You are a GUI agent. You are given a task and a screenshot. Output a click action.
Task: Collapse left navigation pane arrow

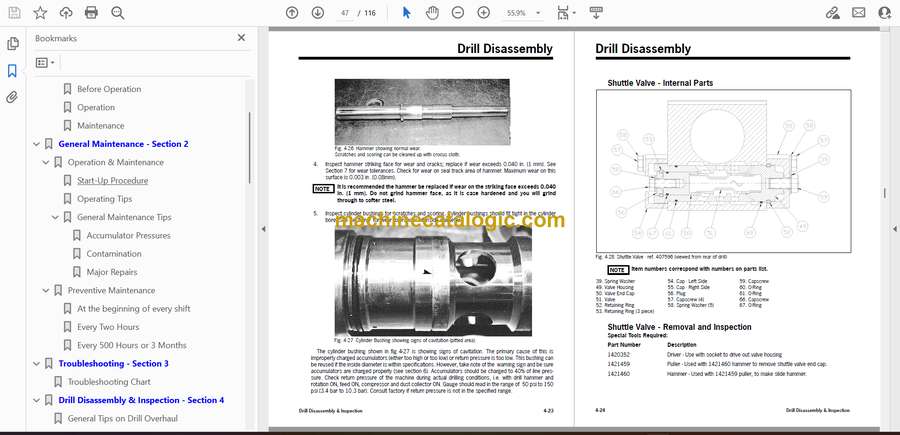[x=263, y=229]
